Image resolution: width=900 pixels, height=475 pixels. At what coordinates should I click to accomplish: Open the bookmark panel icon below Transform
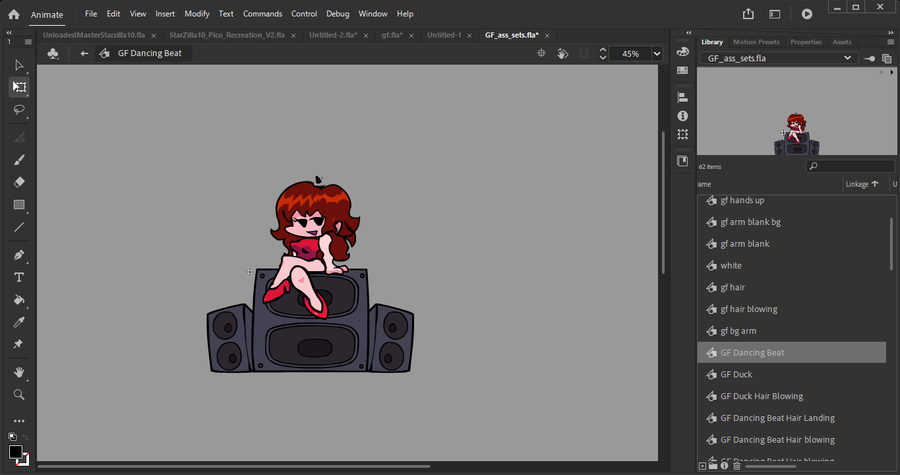click(x=682, y=161)
